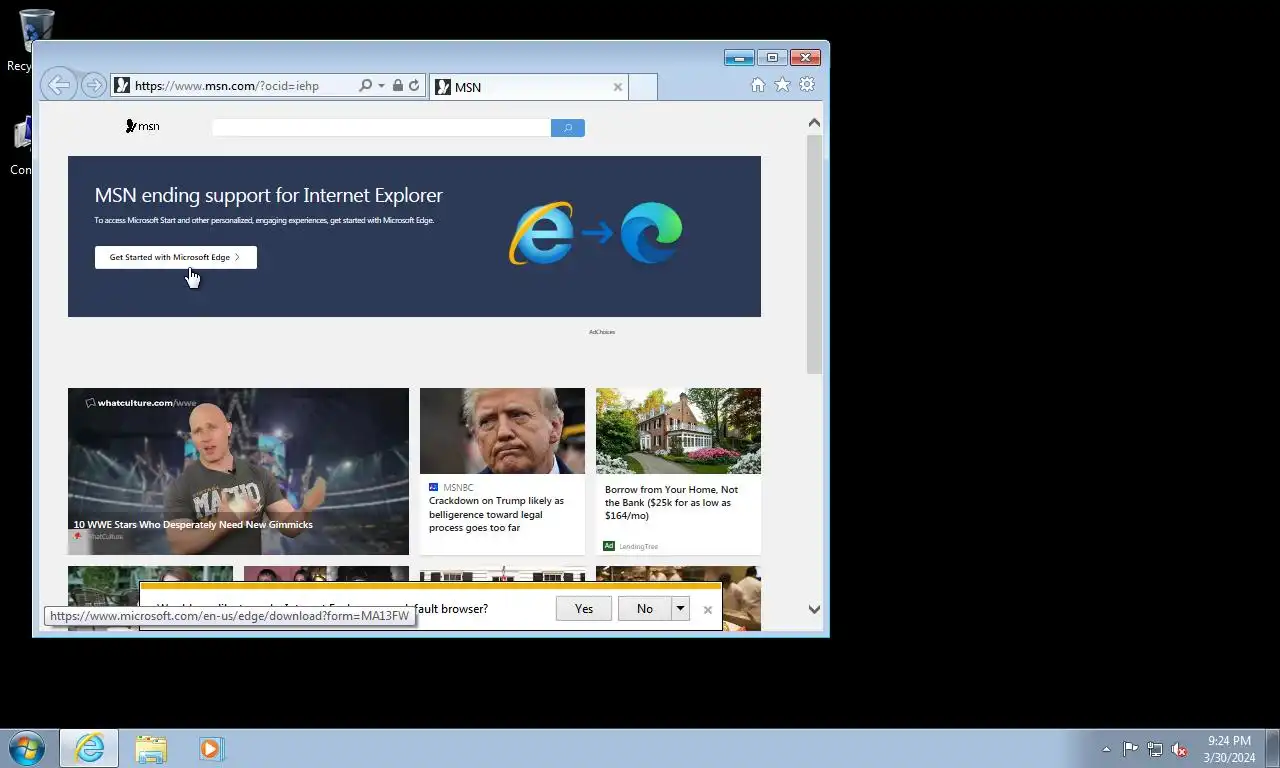Click the vertical scrollbar thumb
This screenshot has height=768, width=1280.
(814, 254)
